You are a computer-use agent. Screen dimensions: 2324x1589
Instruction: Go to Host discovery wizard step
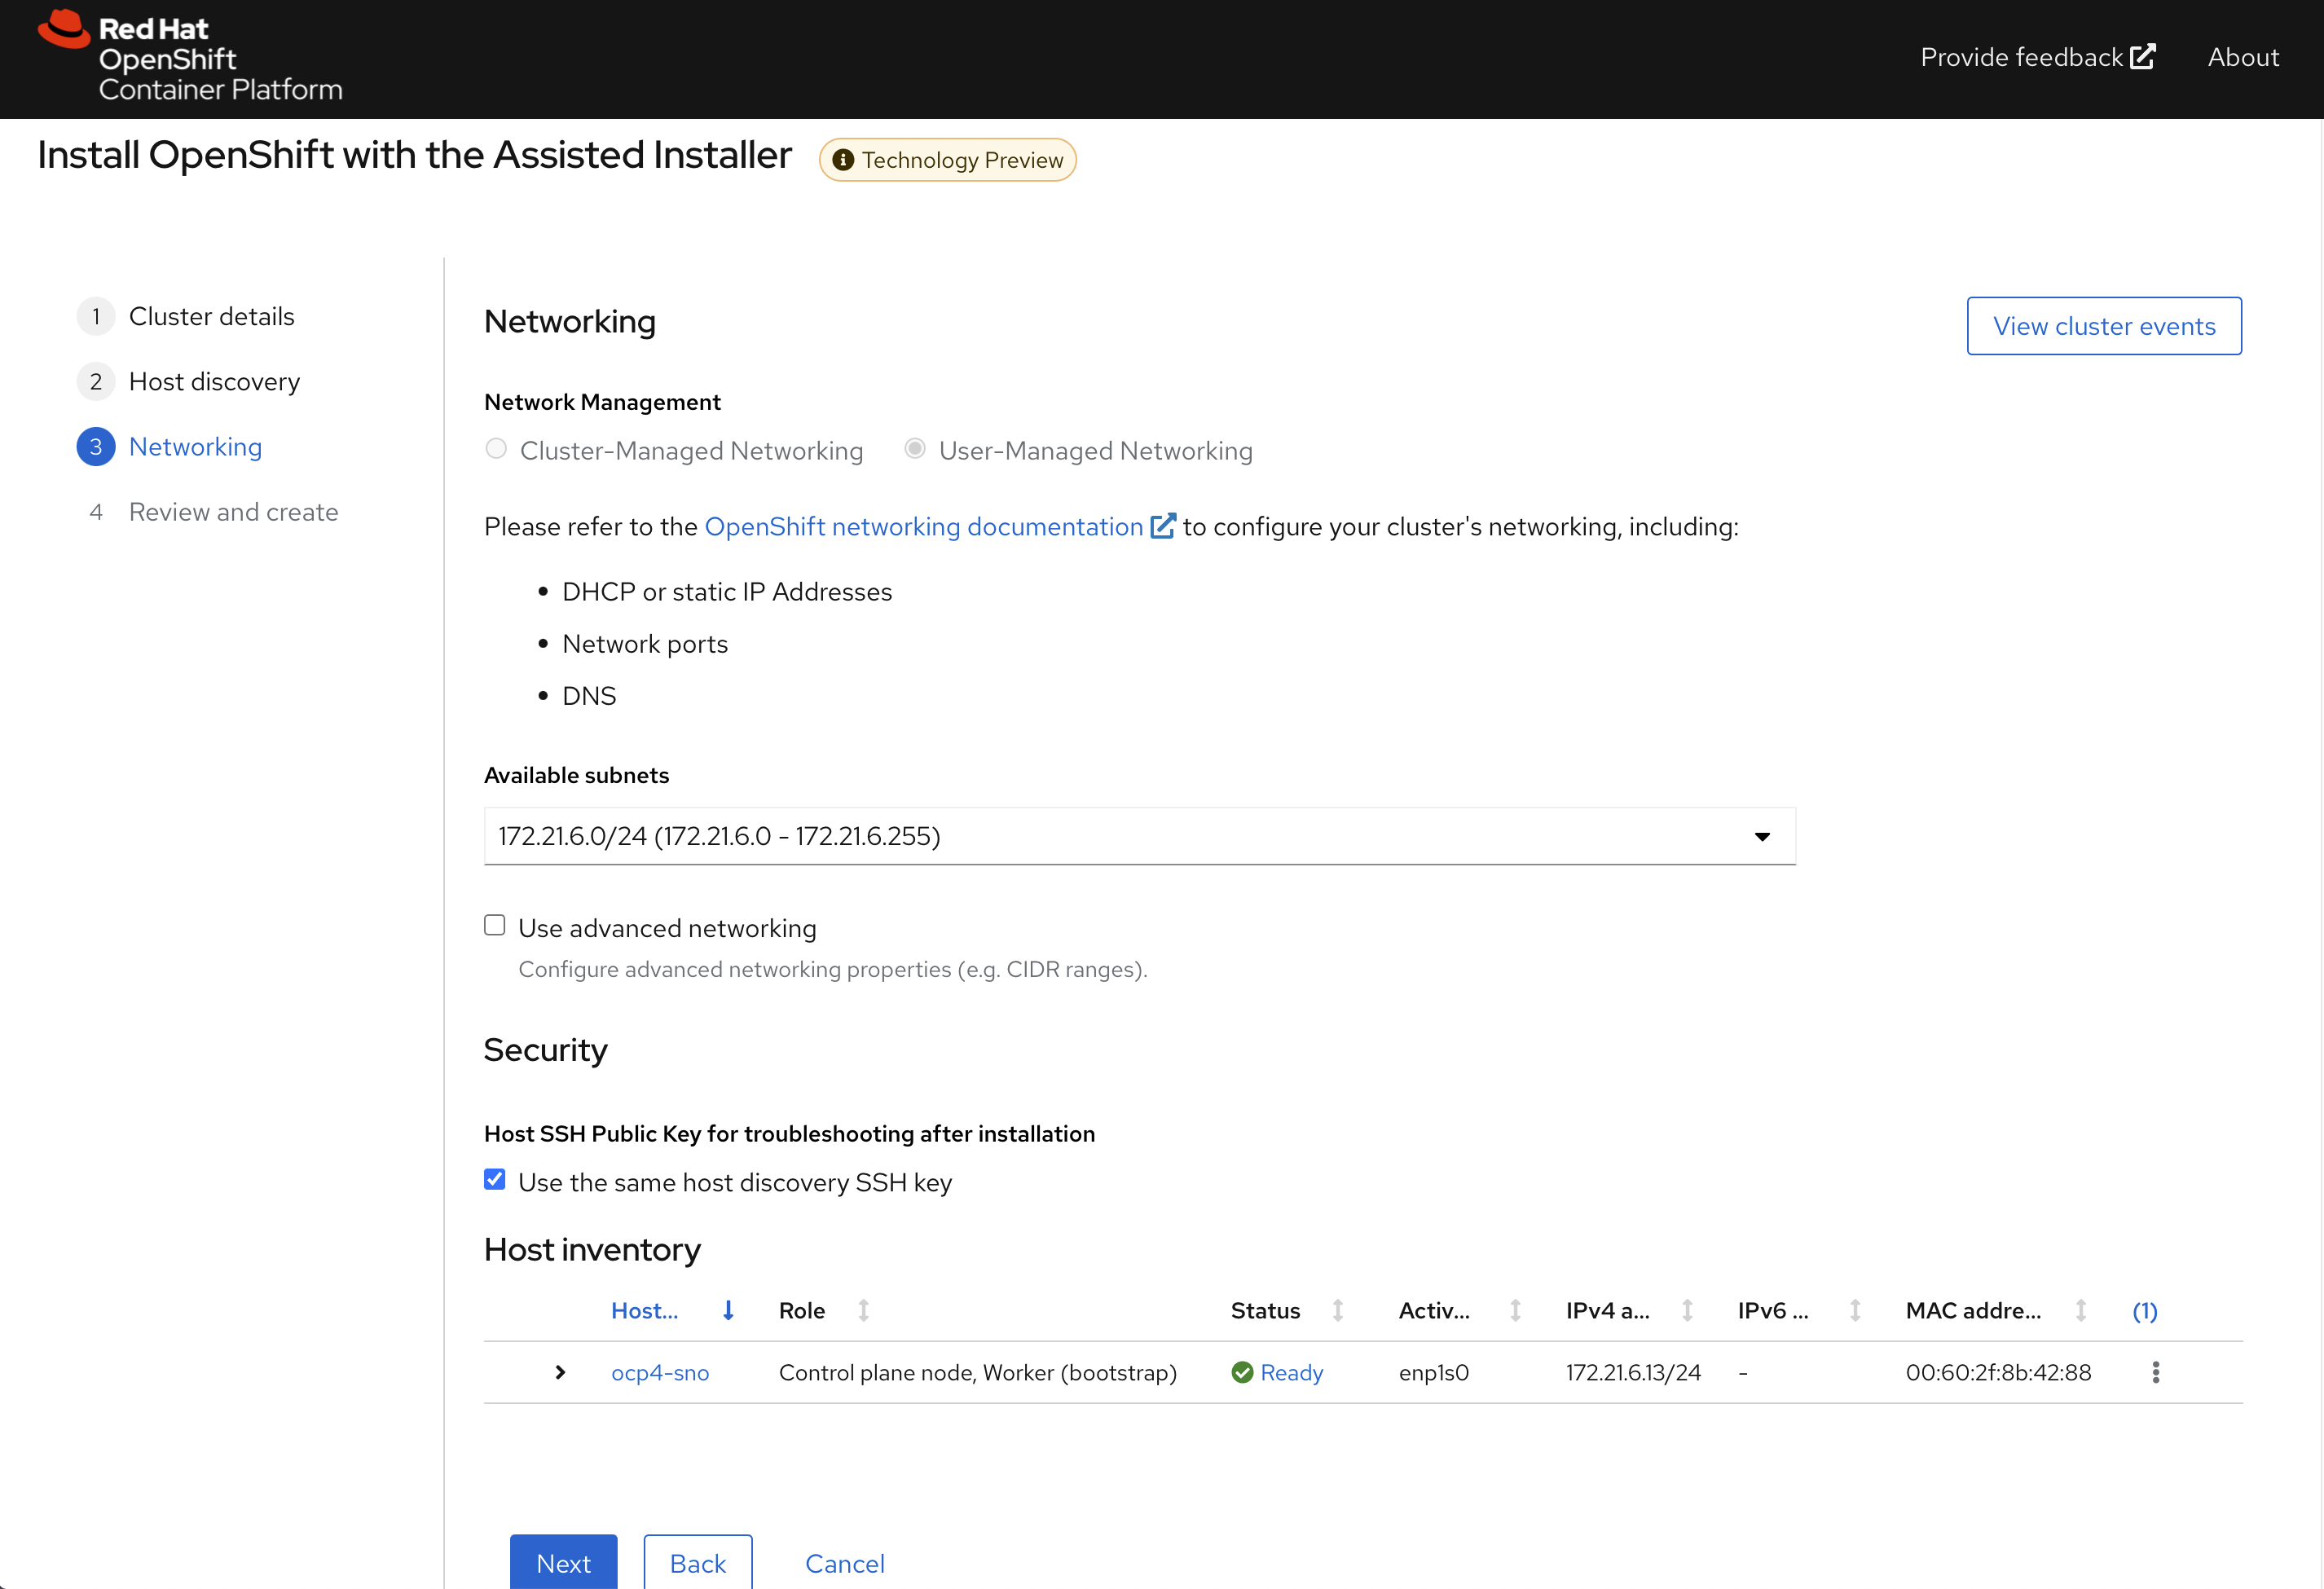pyautogui.click(x=214, y=382)
